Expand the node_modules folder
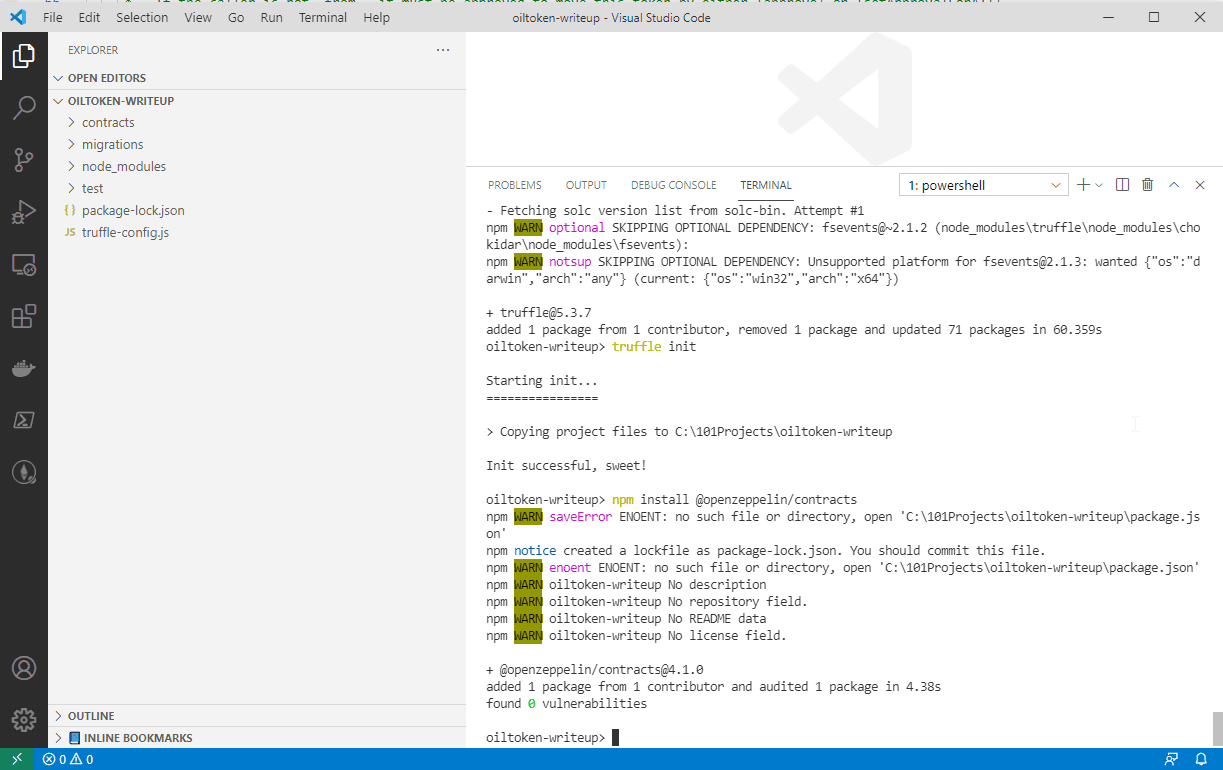Screen dimensions: 1223x770 256,166
